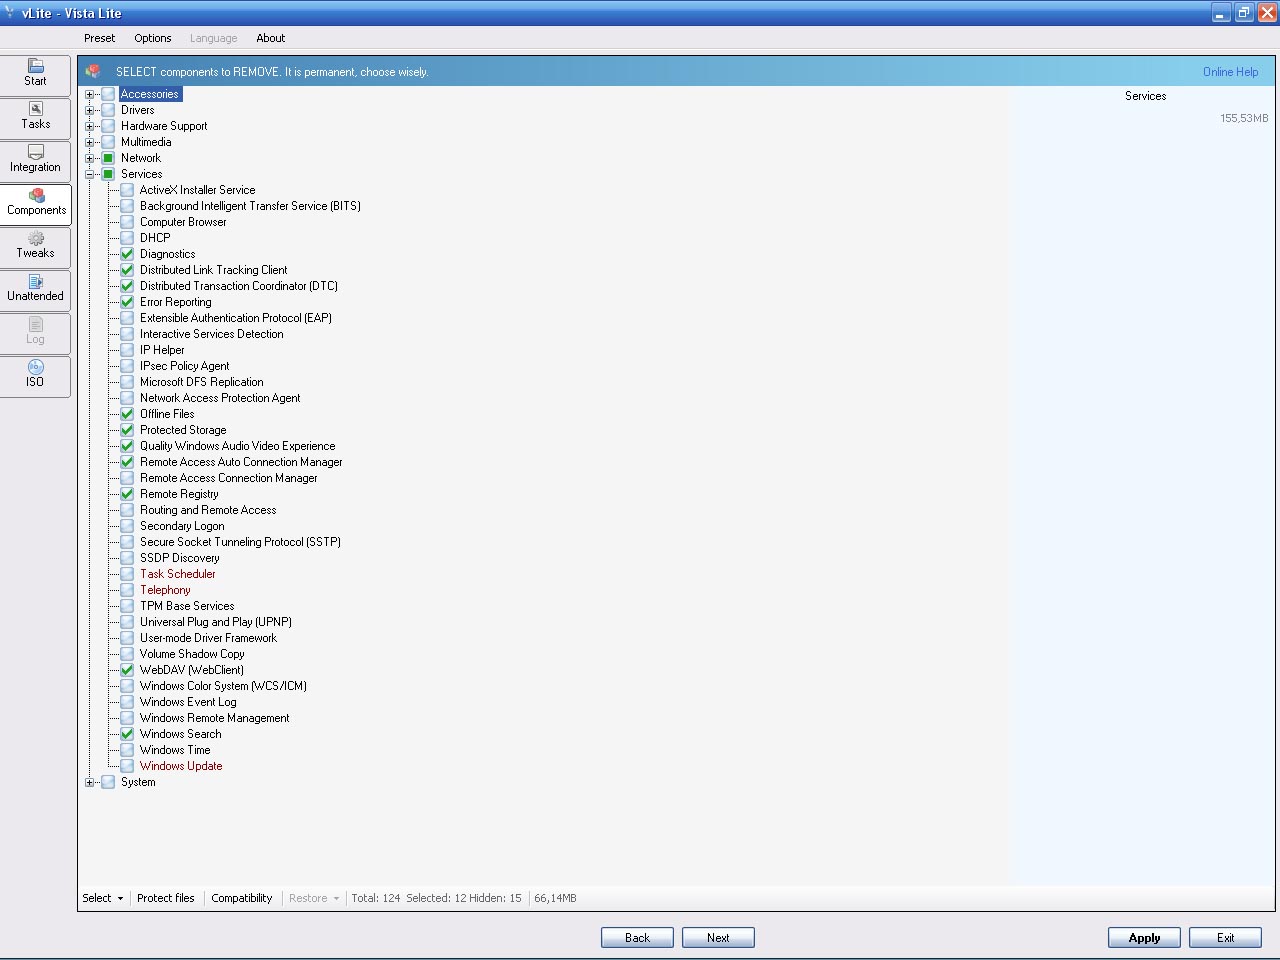The height and width of the screenshot is (960, 1280).
Task: Open the Integration page
Action: pyautogui.click(x=35, y=161)
